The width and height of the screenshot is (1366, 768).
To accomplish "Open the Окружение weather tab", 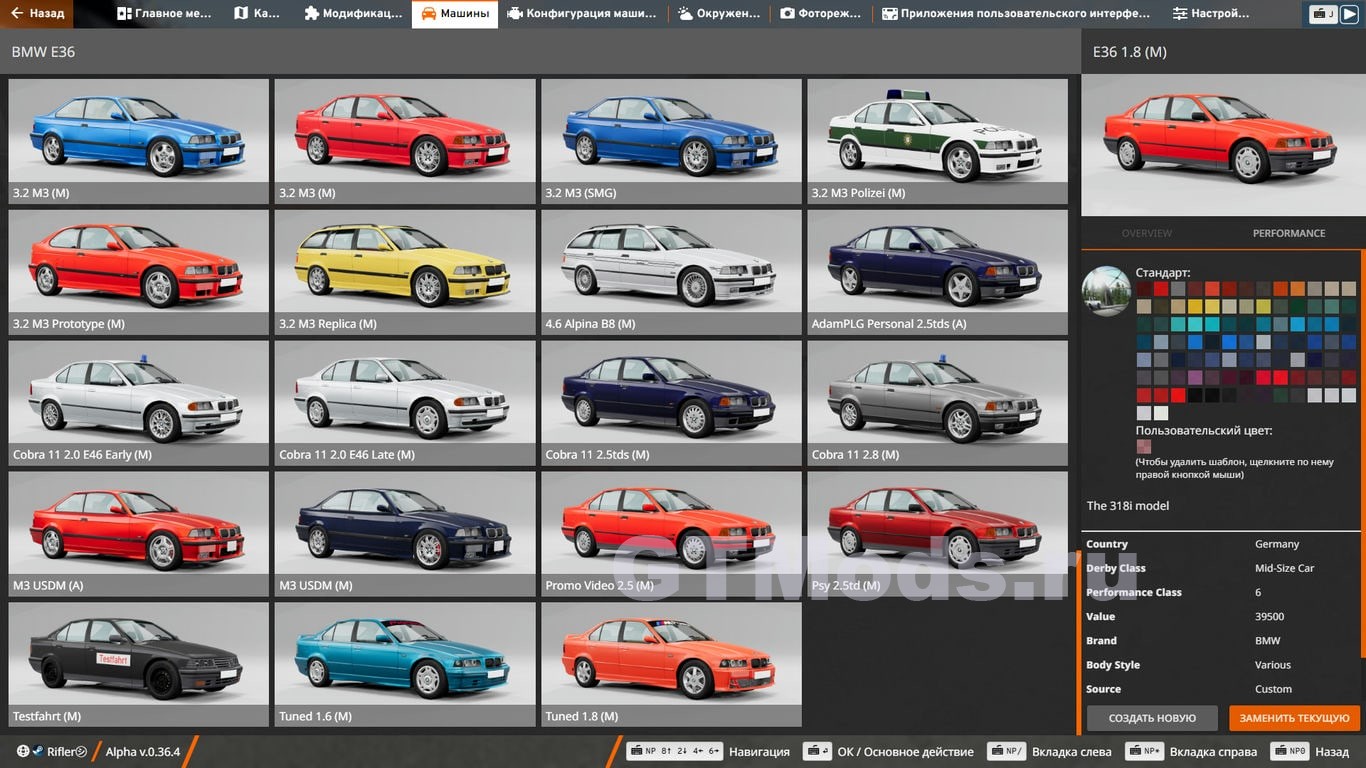I will pyautogui.click(x=720, y=14).
